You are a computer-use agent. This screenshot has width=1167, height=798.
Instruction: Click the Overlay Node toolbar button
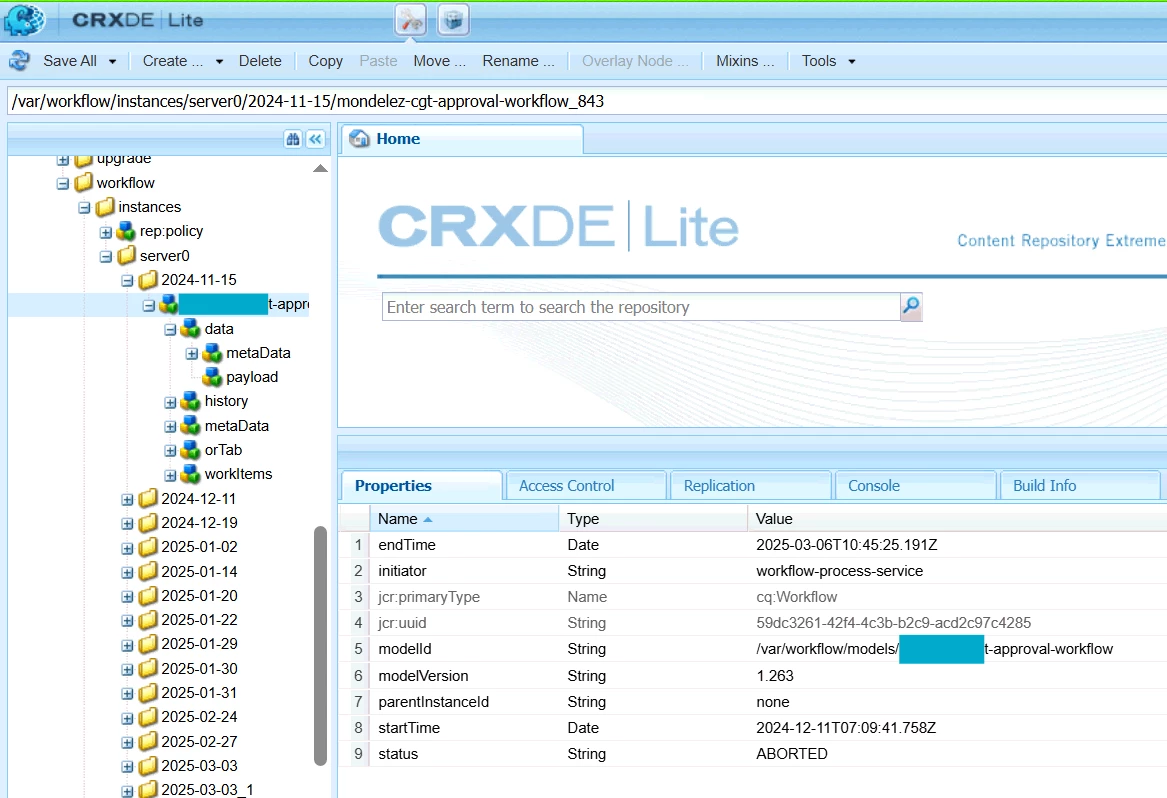pos(634,61)
